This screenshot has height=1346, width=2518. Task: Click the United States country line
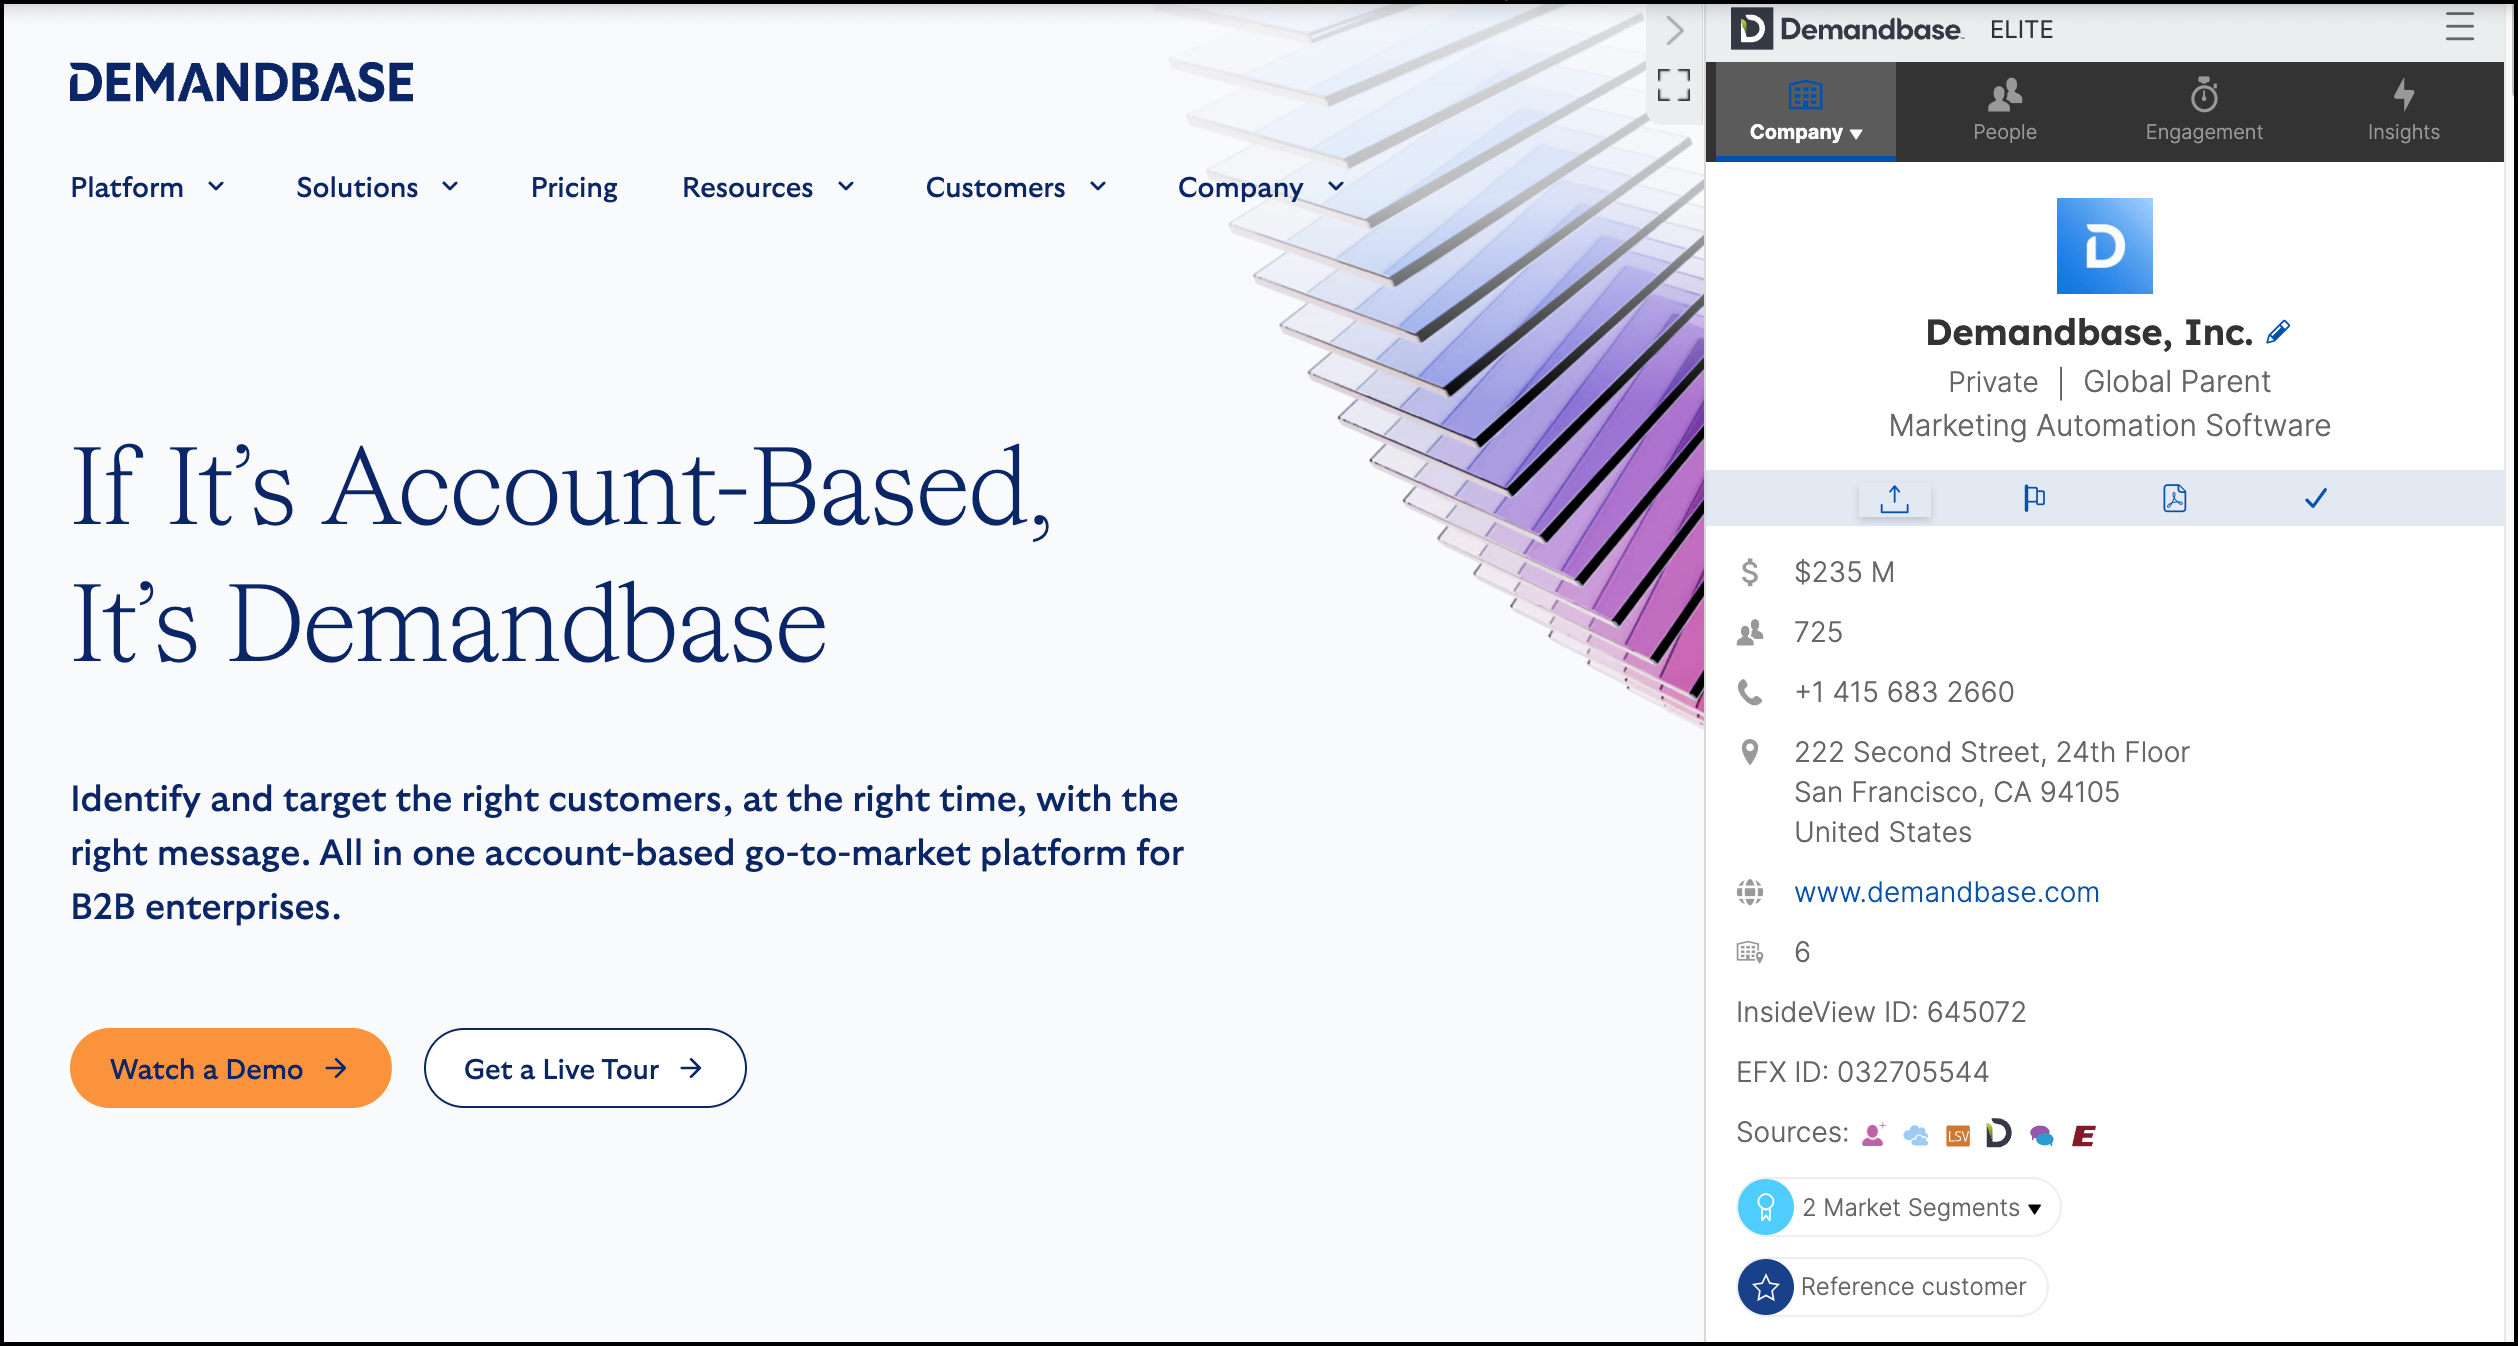(x=1883, y=832)
